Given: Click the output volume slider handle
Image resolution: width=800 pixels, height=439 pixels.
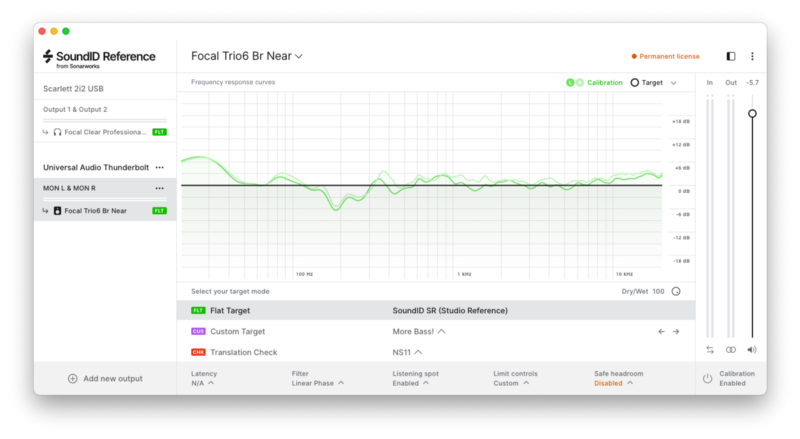Looking at the screenshot, I should tap(752, 114).
